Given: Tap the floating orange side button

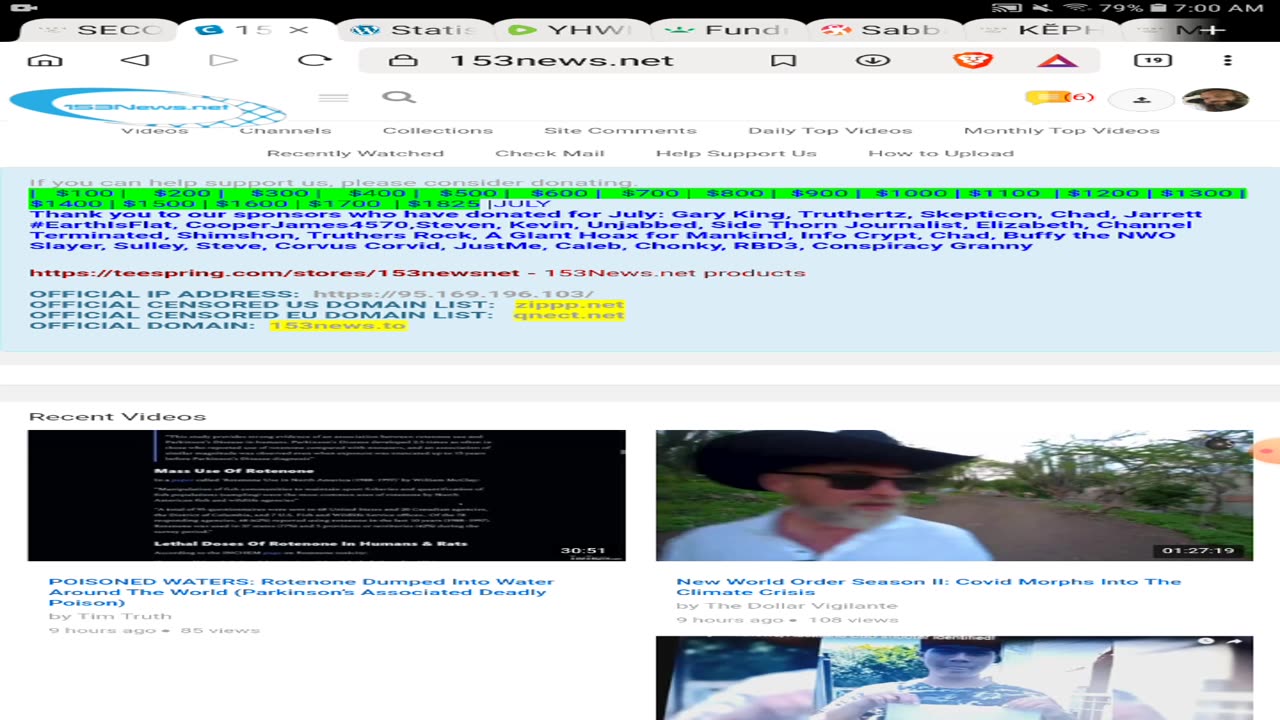Looking at the screenshot, I should 1267,451.
